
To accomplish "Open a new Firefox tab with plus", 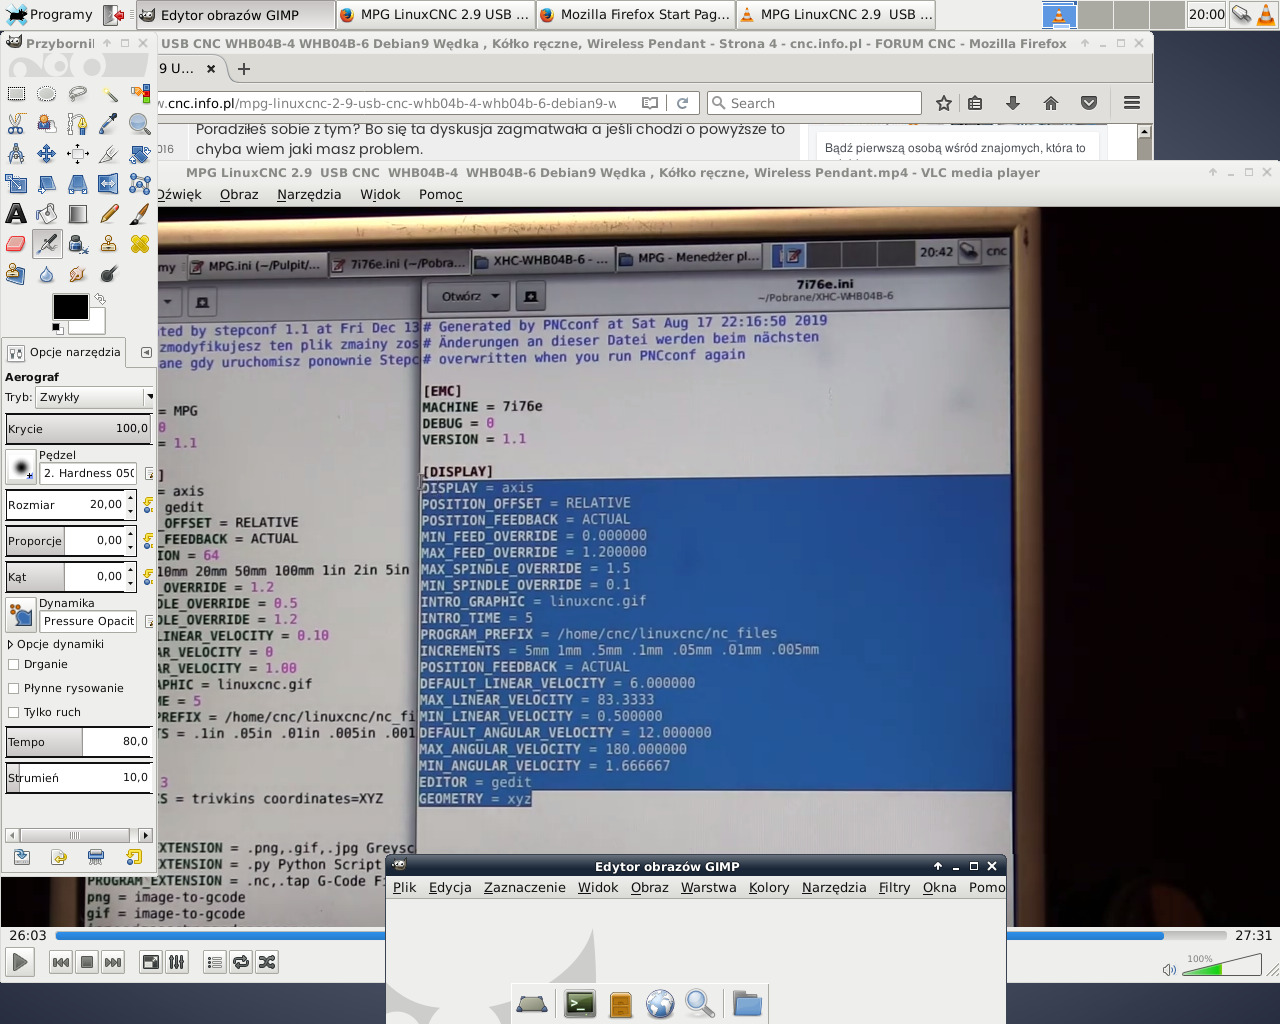I will point(244,69).
